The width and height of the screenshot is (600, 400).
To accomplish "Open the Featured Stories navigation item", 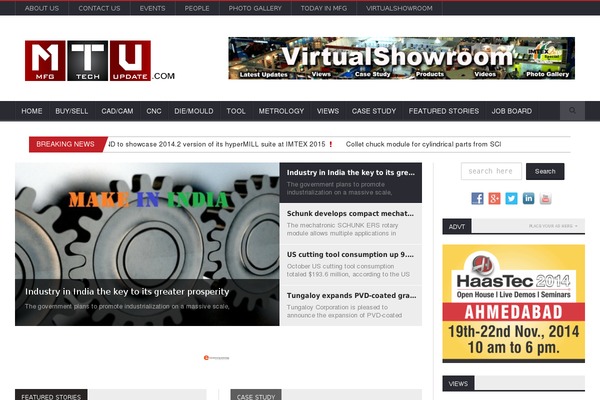I will click(x=443, y=111).
